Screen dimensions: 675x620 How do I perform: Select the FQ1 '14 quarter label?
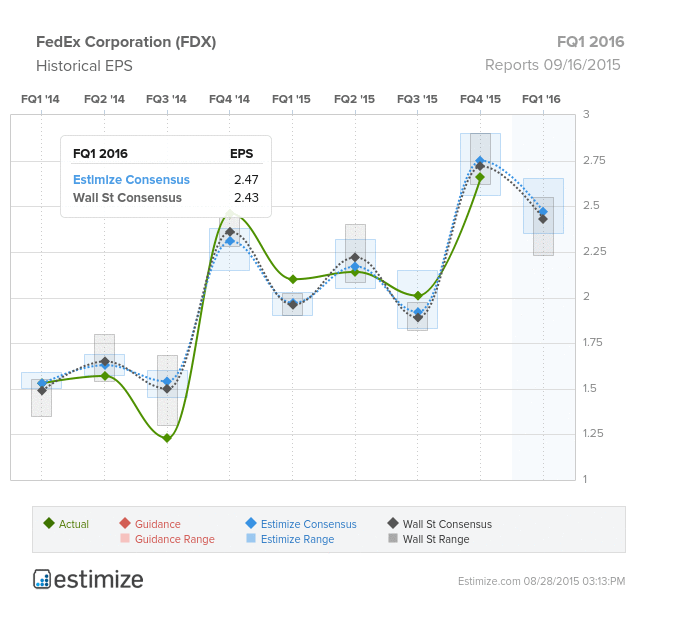(40, 99)
